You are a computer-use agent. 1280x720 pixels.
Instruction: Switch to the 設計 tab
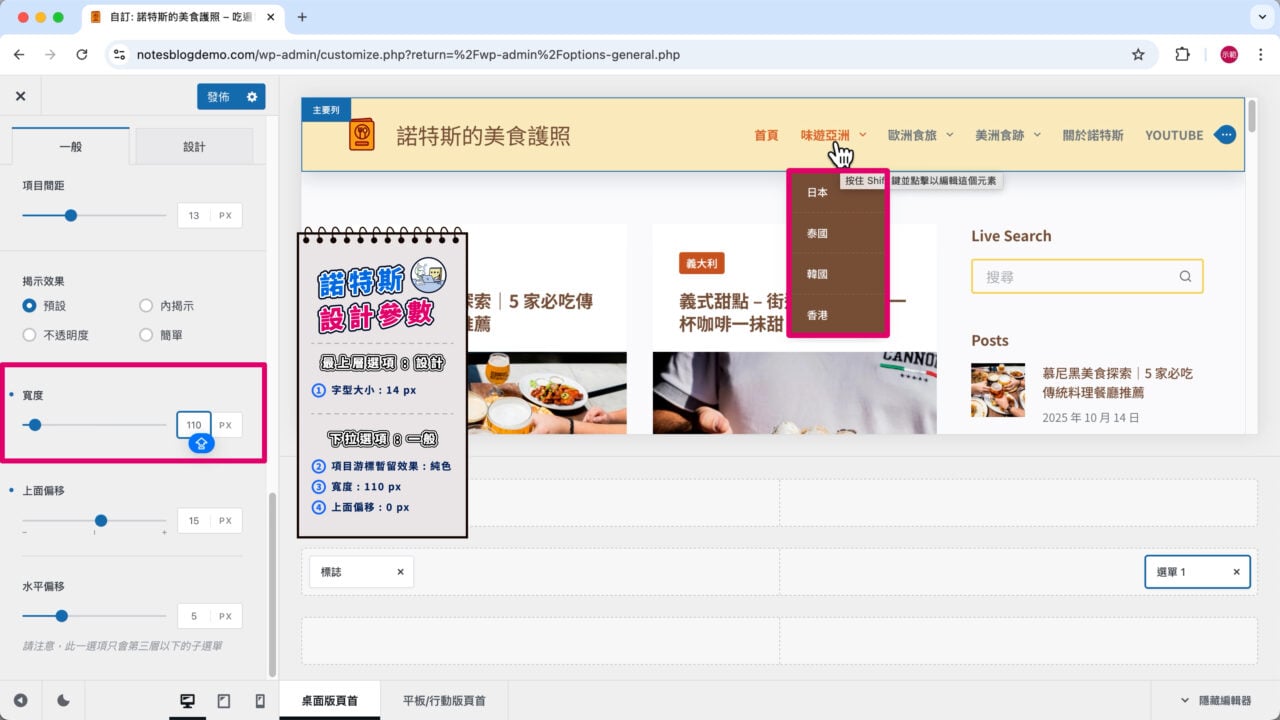pos(195,145)
